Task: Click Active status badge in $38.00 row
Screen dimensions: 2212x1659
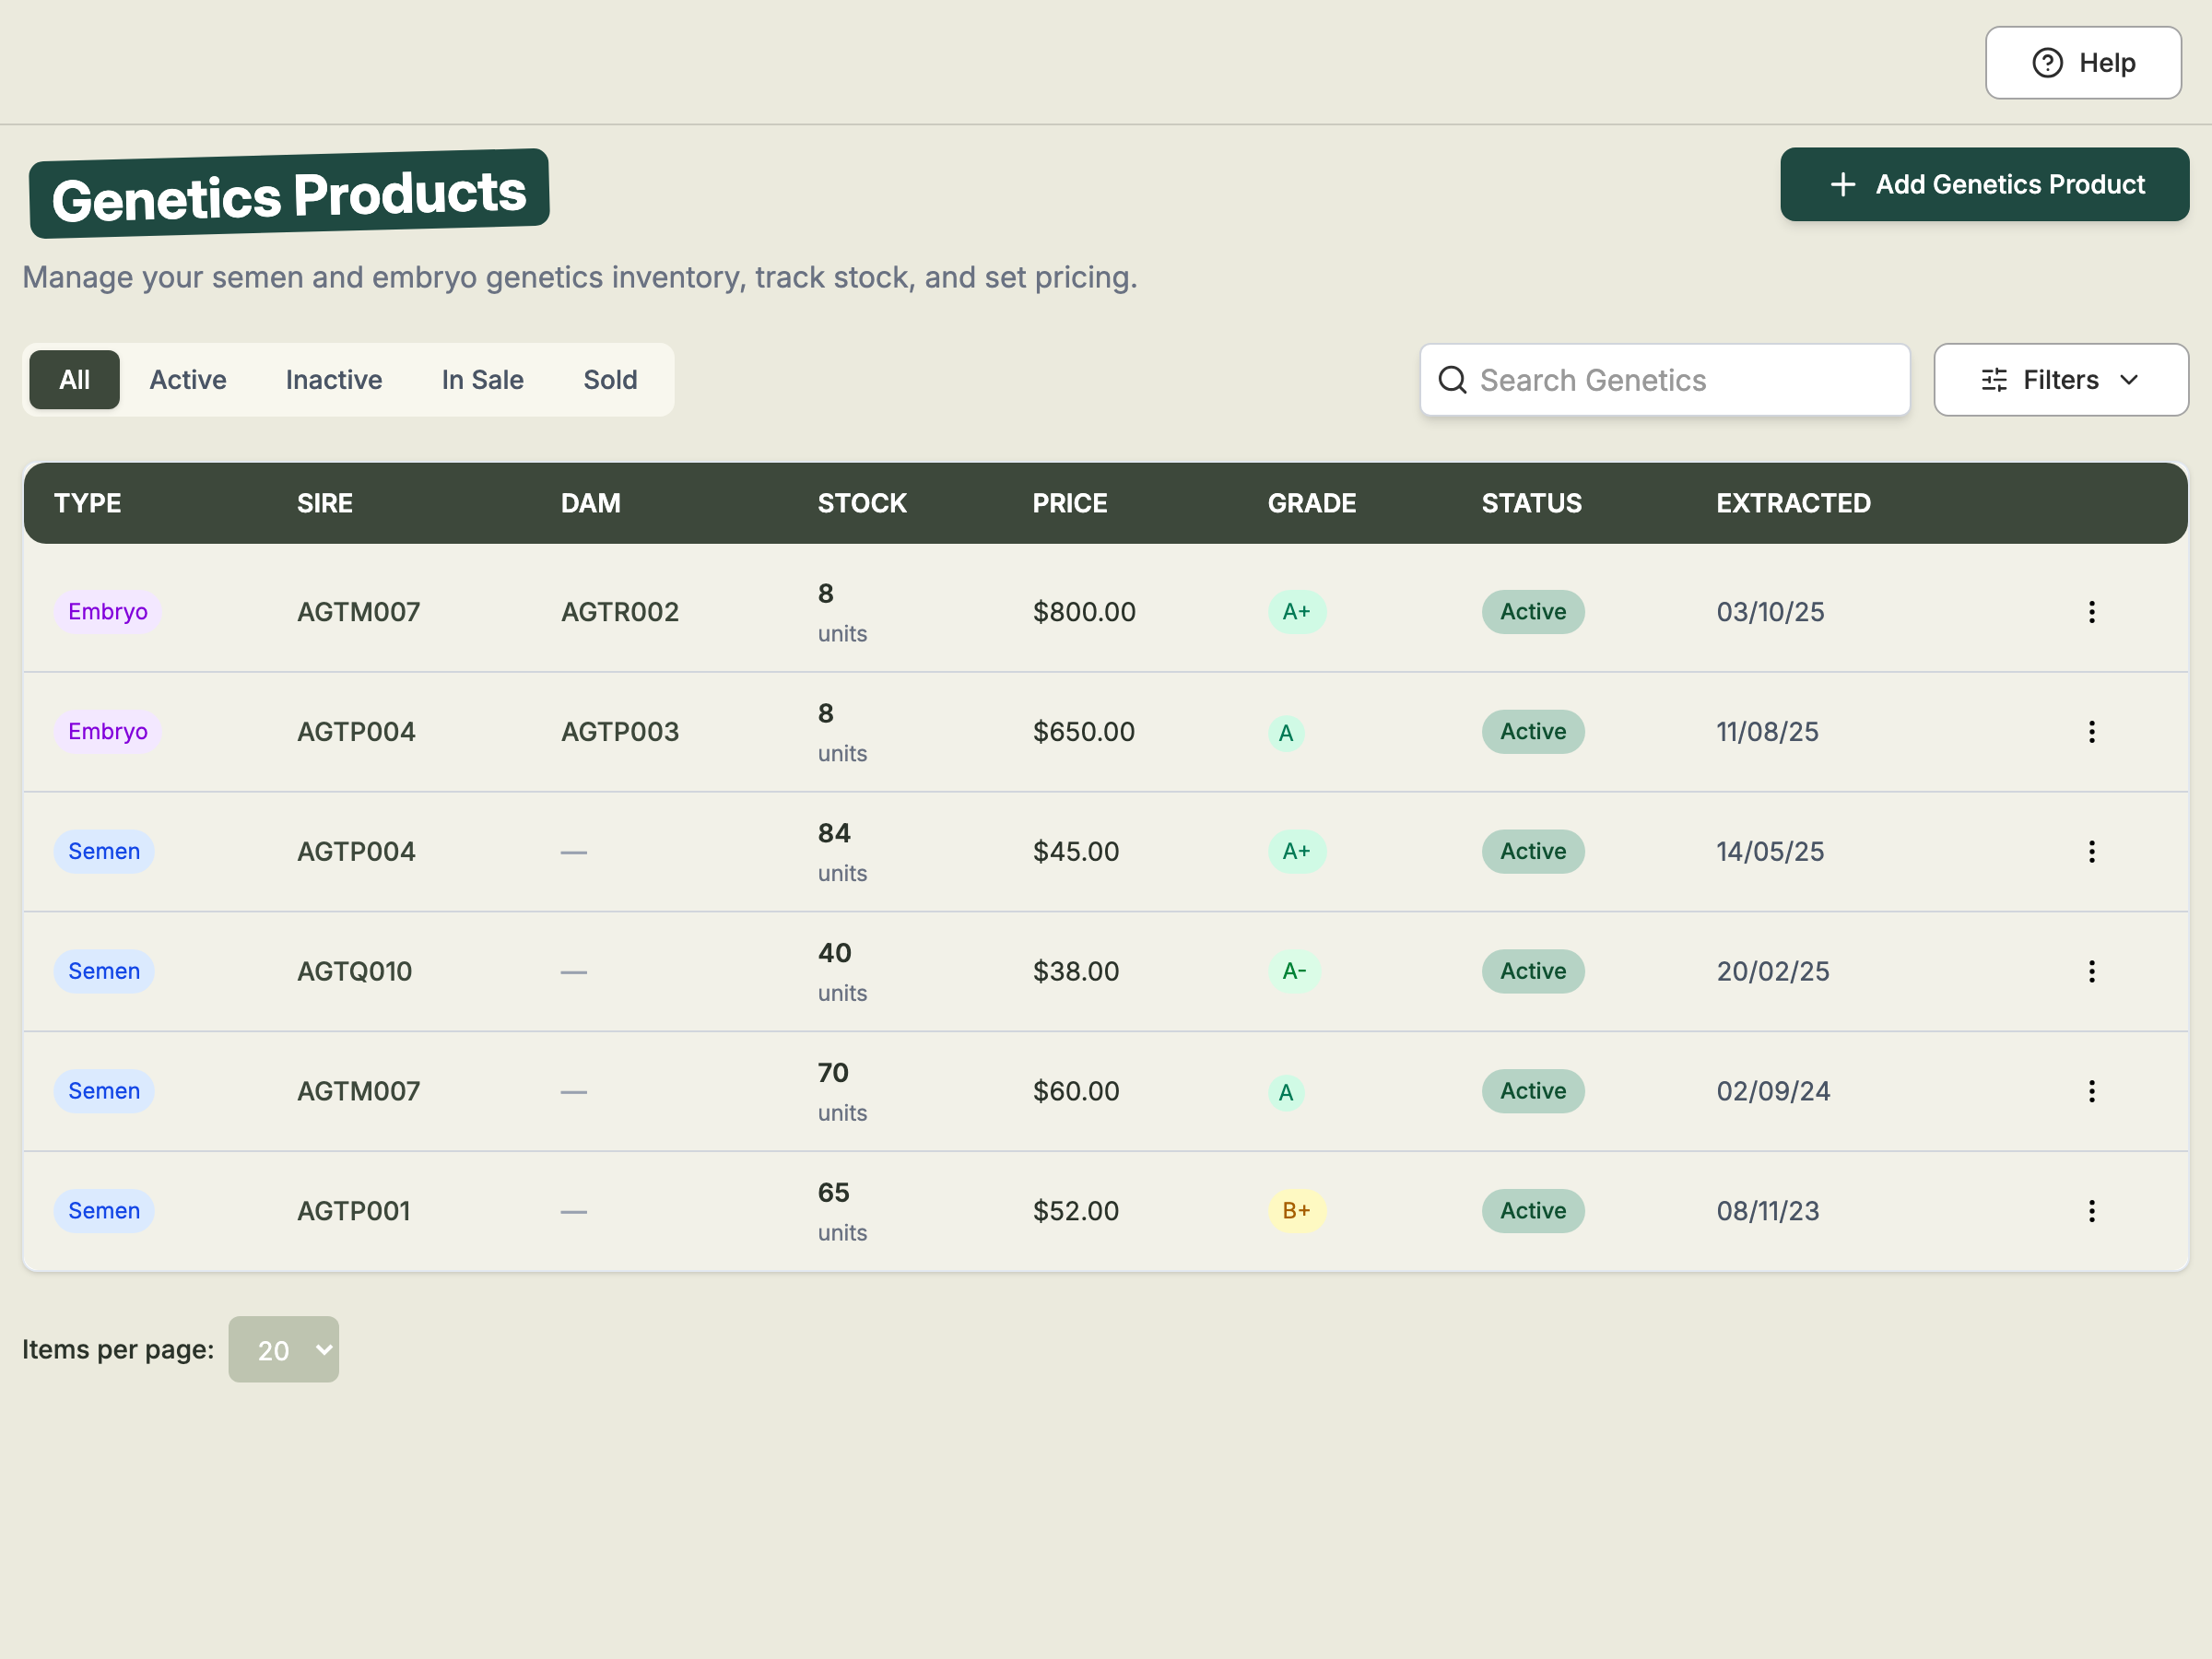Action: click(1533, 971)
